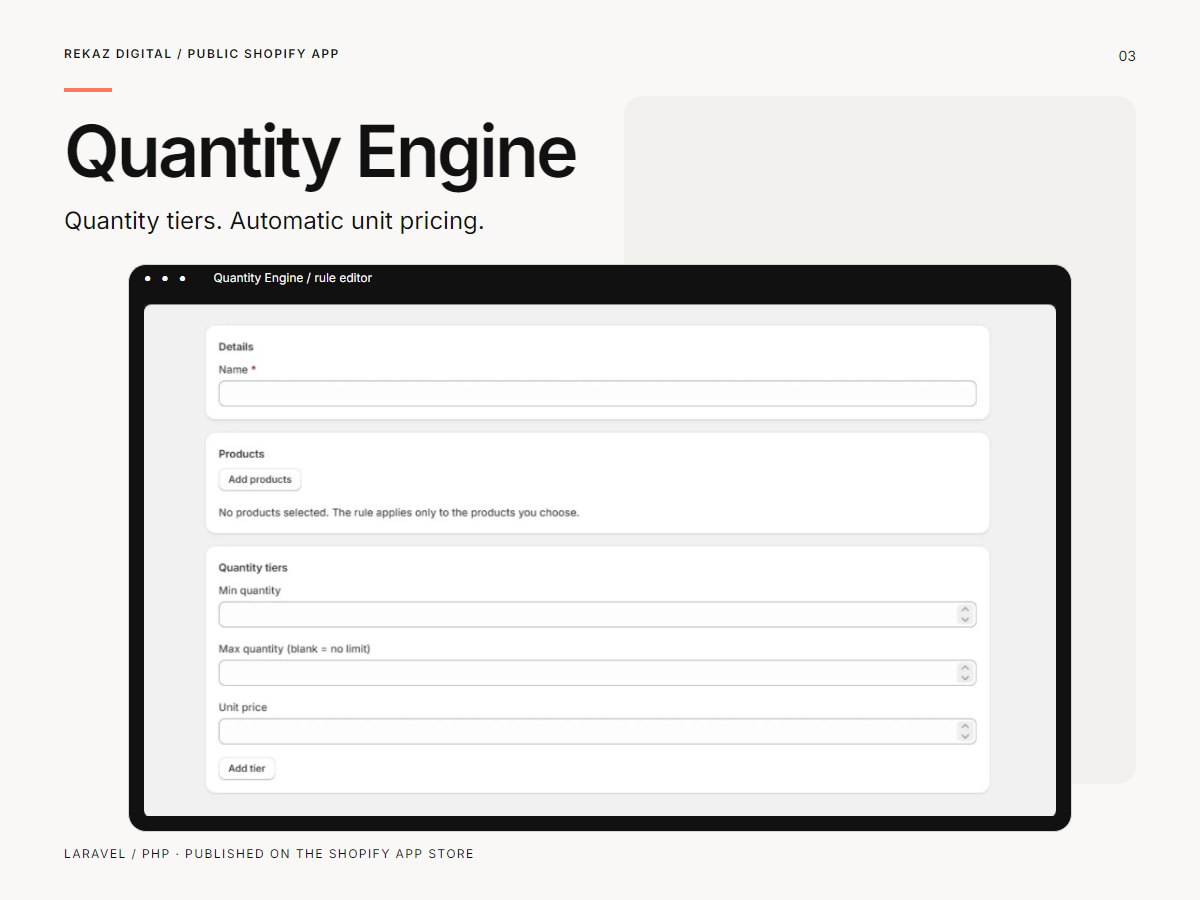Click the Add tier button

click(247, 769)
